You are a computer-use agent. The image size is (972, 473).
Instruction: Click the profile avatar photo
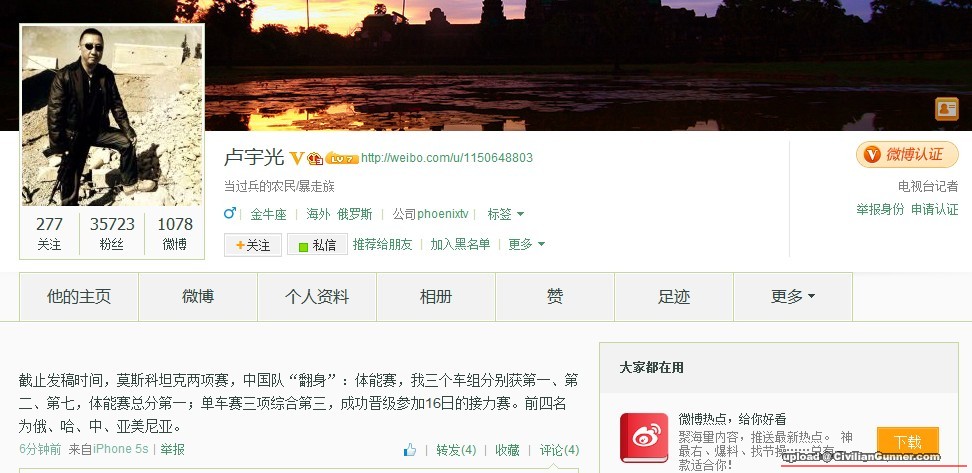(x=112, y=115)
